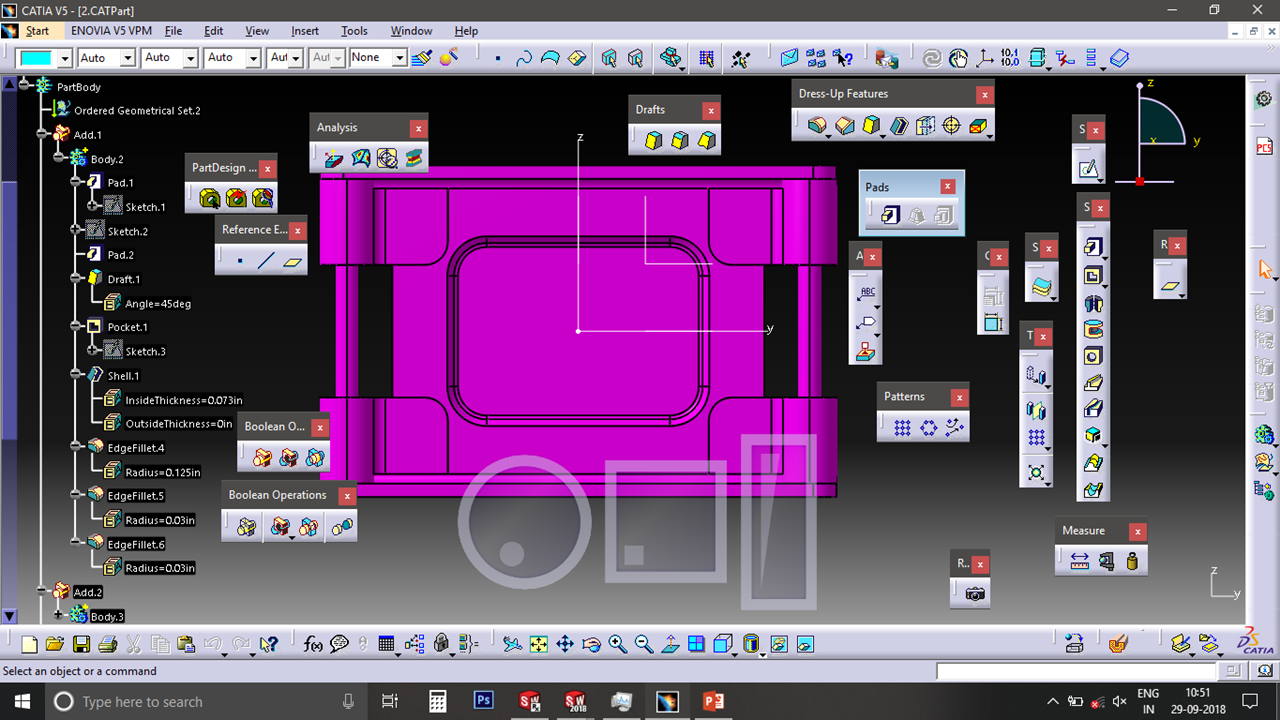
Task: Click the Zoom In magnifier icon
Action: [617, 644]
